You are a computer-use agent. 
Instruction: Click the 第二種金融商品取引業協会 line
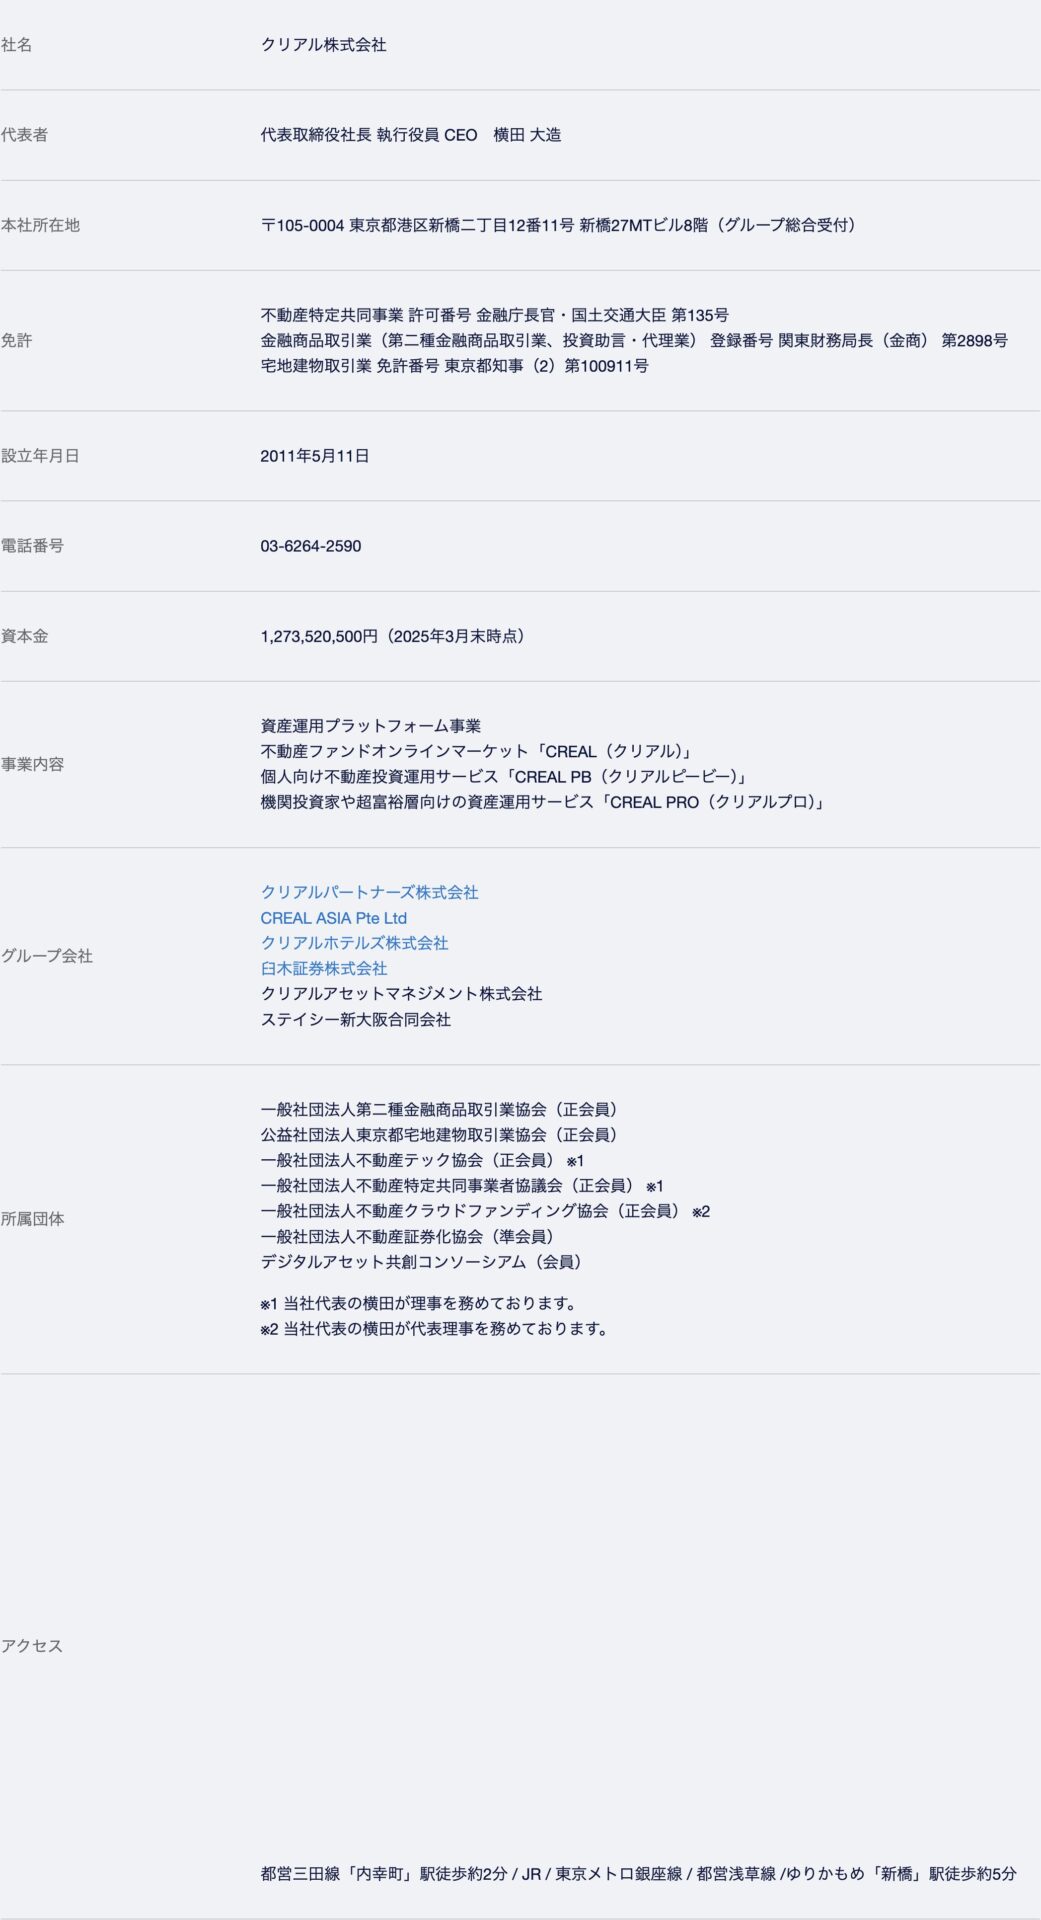pyautogui.click(x=441, y=1109)
